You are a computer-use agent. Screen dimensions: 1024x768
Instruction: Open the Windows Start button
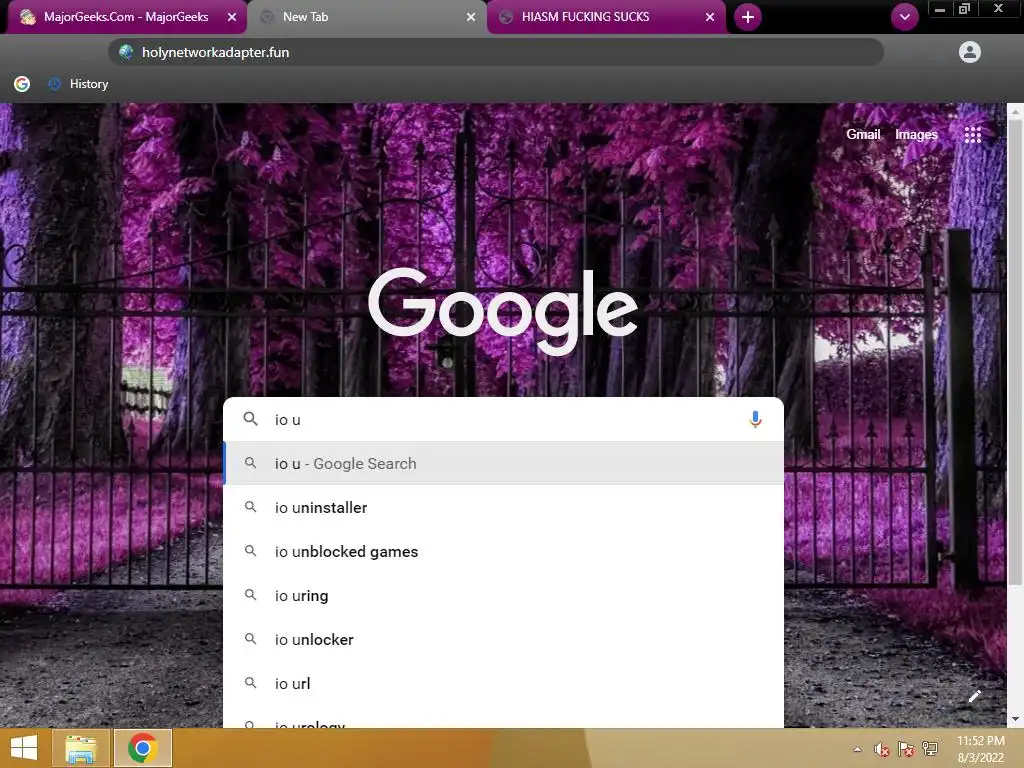click(x=24, y=748)
